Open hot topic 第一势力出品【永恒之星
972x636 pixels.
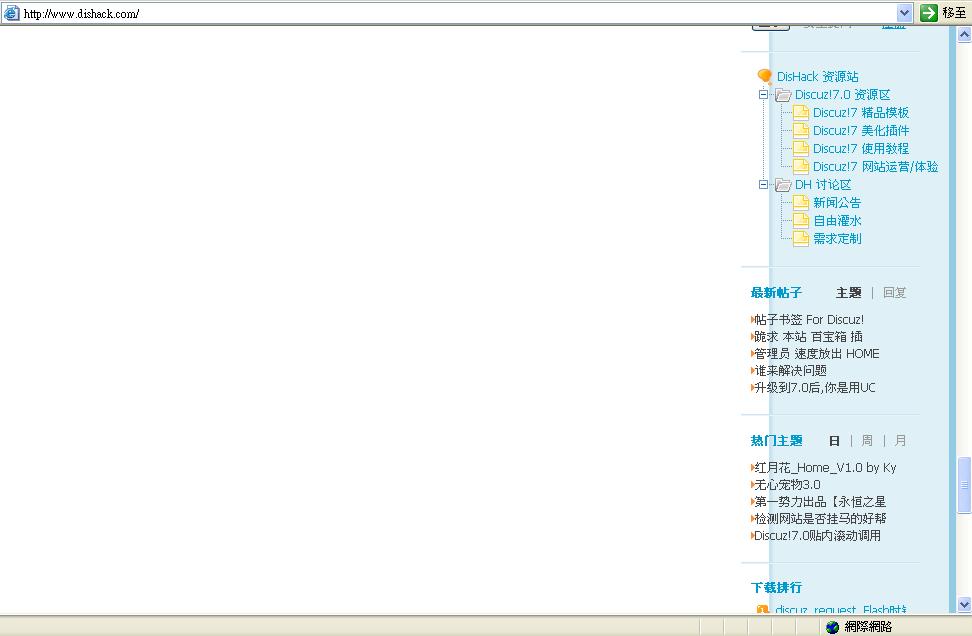pos(820,502)
